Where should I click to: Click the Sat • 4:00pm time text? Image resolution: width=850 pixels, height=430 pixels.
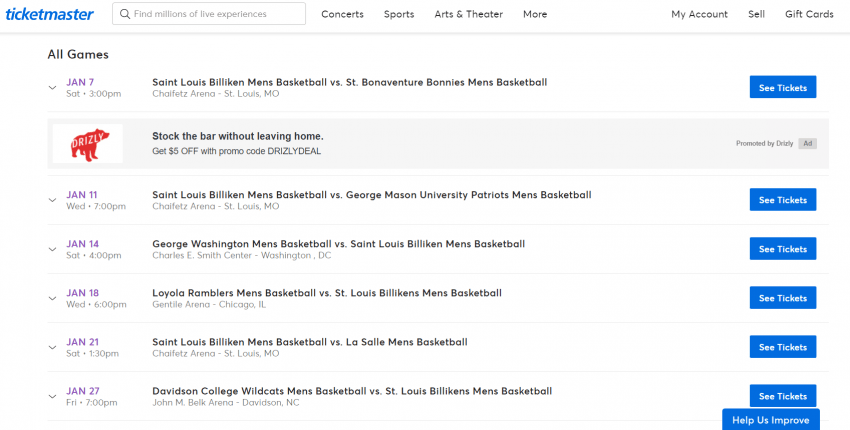coord(94,255)
